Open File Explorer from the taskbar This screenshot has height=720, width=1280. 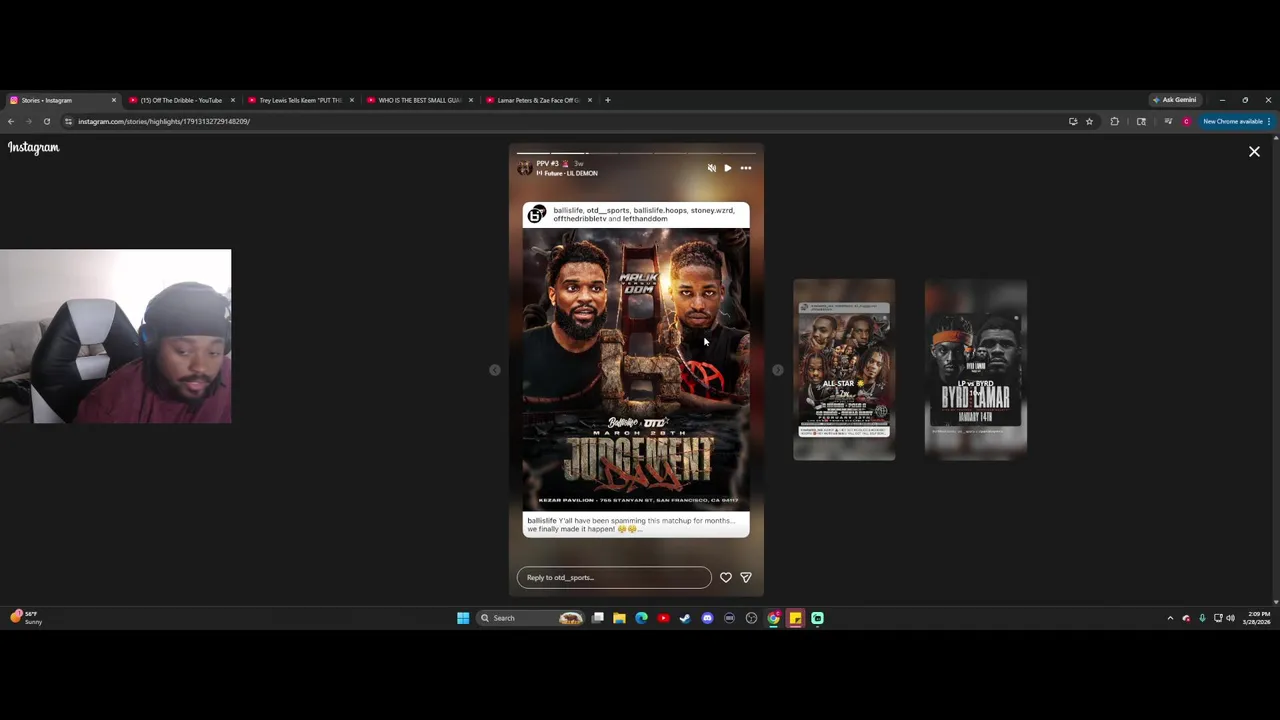619,618
